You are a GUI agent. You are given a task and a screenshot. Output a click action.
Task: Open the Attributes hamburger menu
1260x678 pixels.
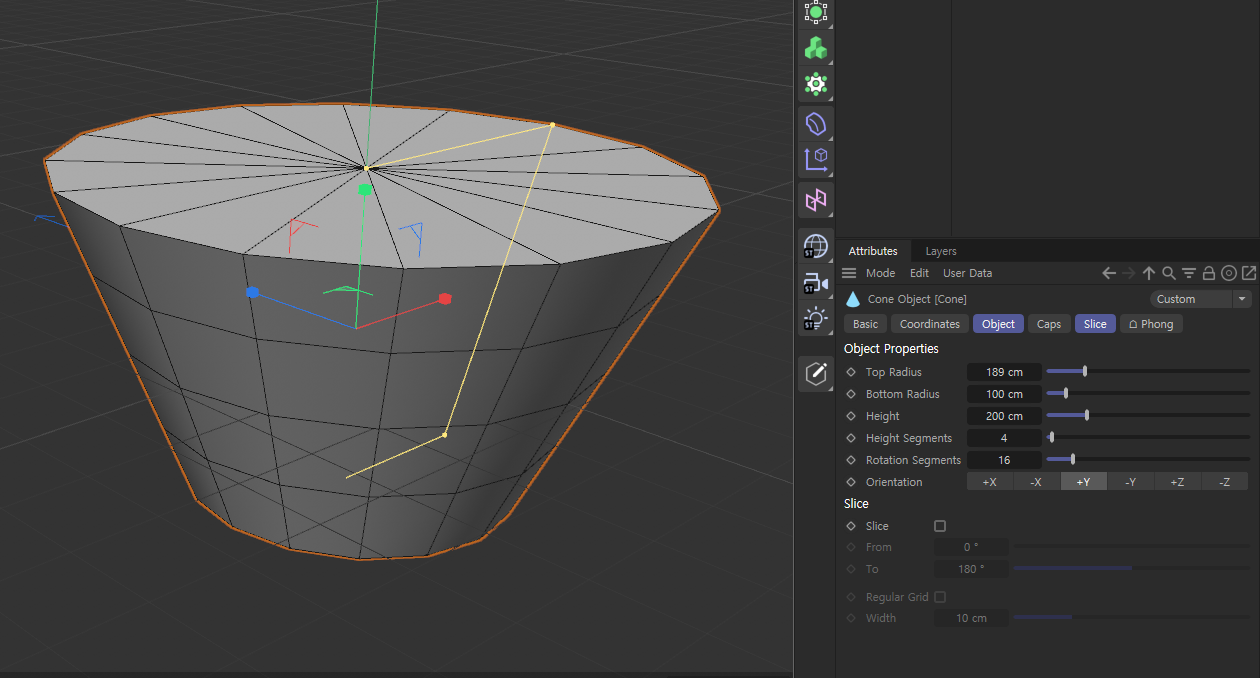pyautogui.click(x=849, y=273)
